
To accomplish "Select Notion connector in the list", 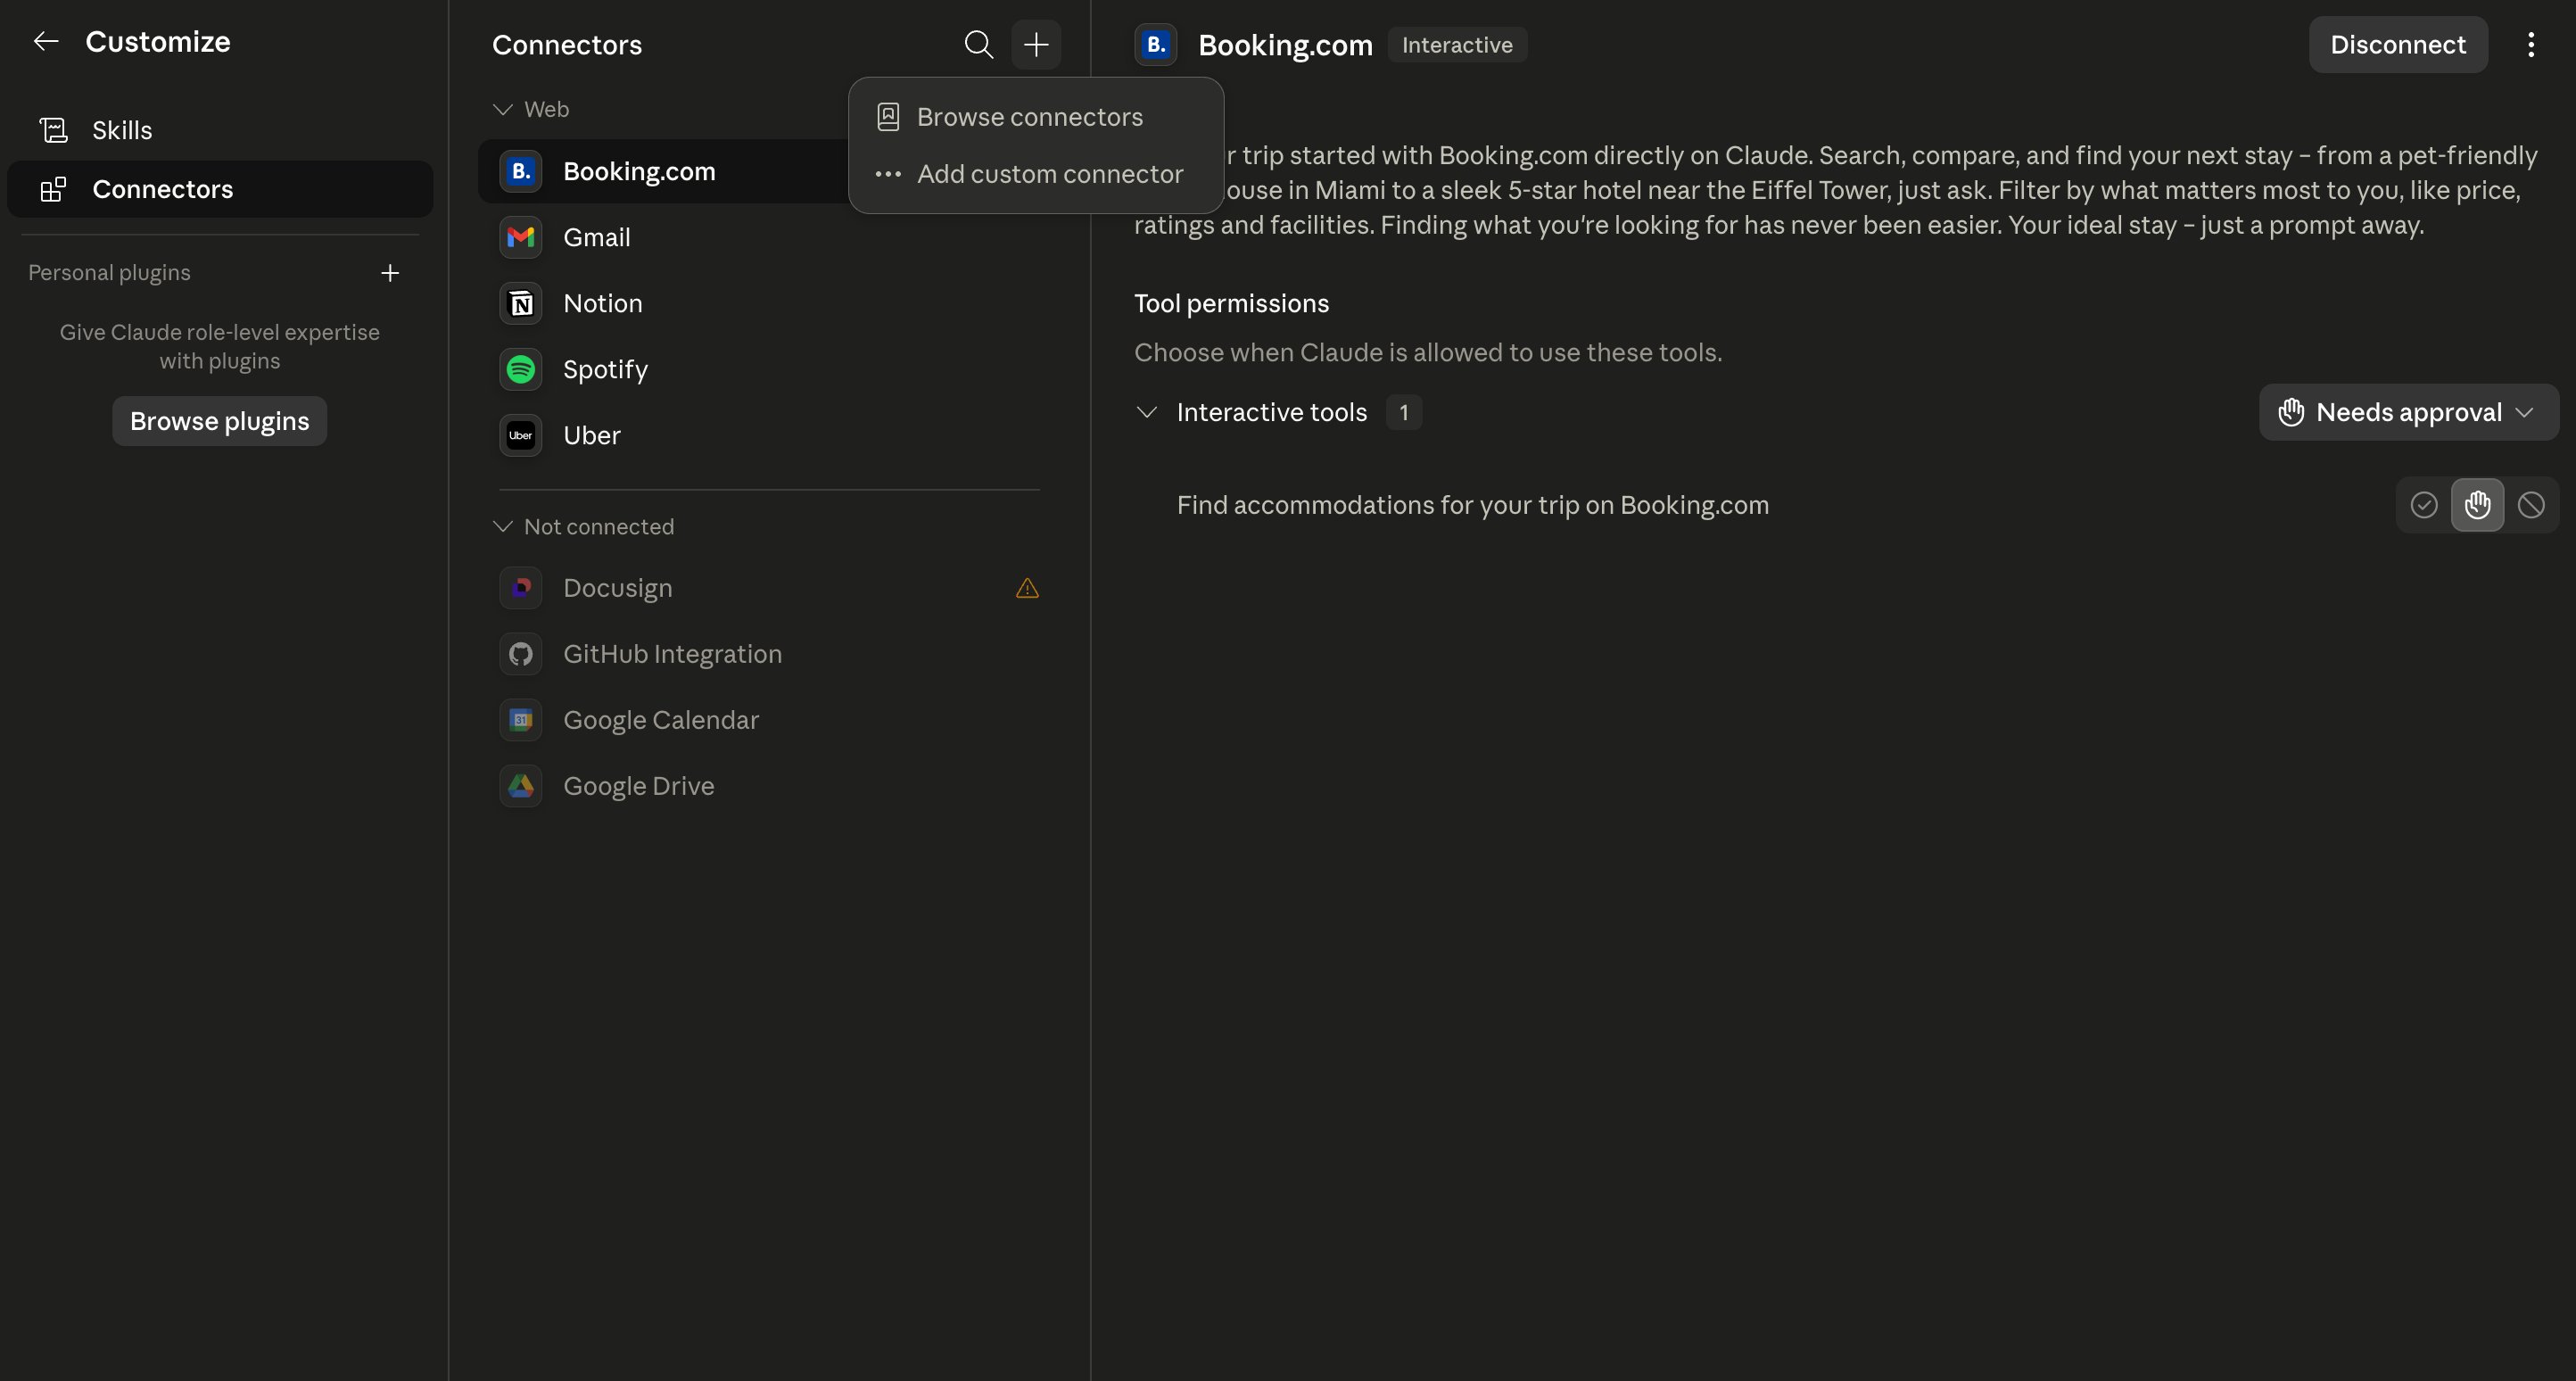I will click(770, 304).
